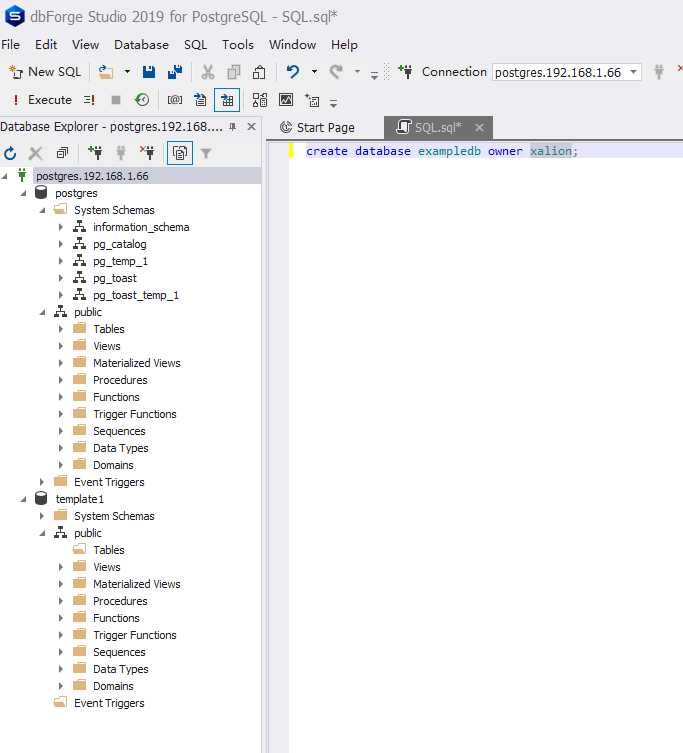Click the blue Undo arrow
Screen dimensions: 683x753
click(293, 72)
